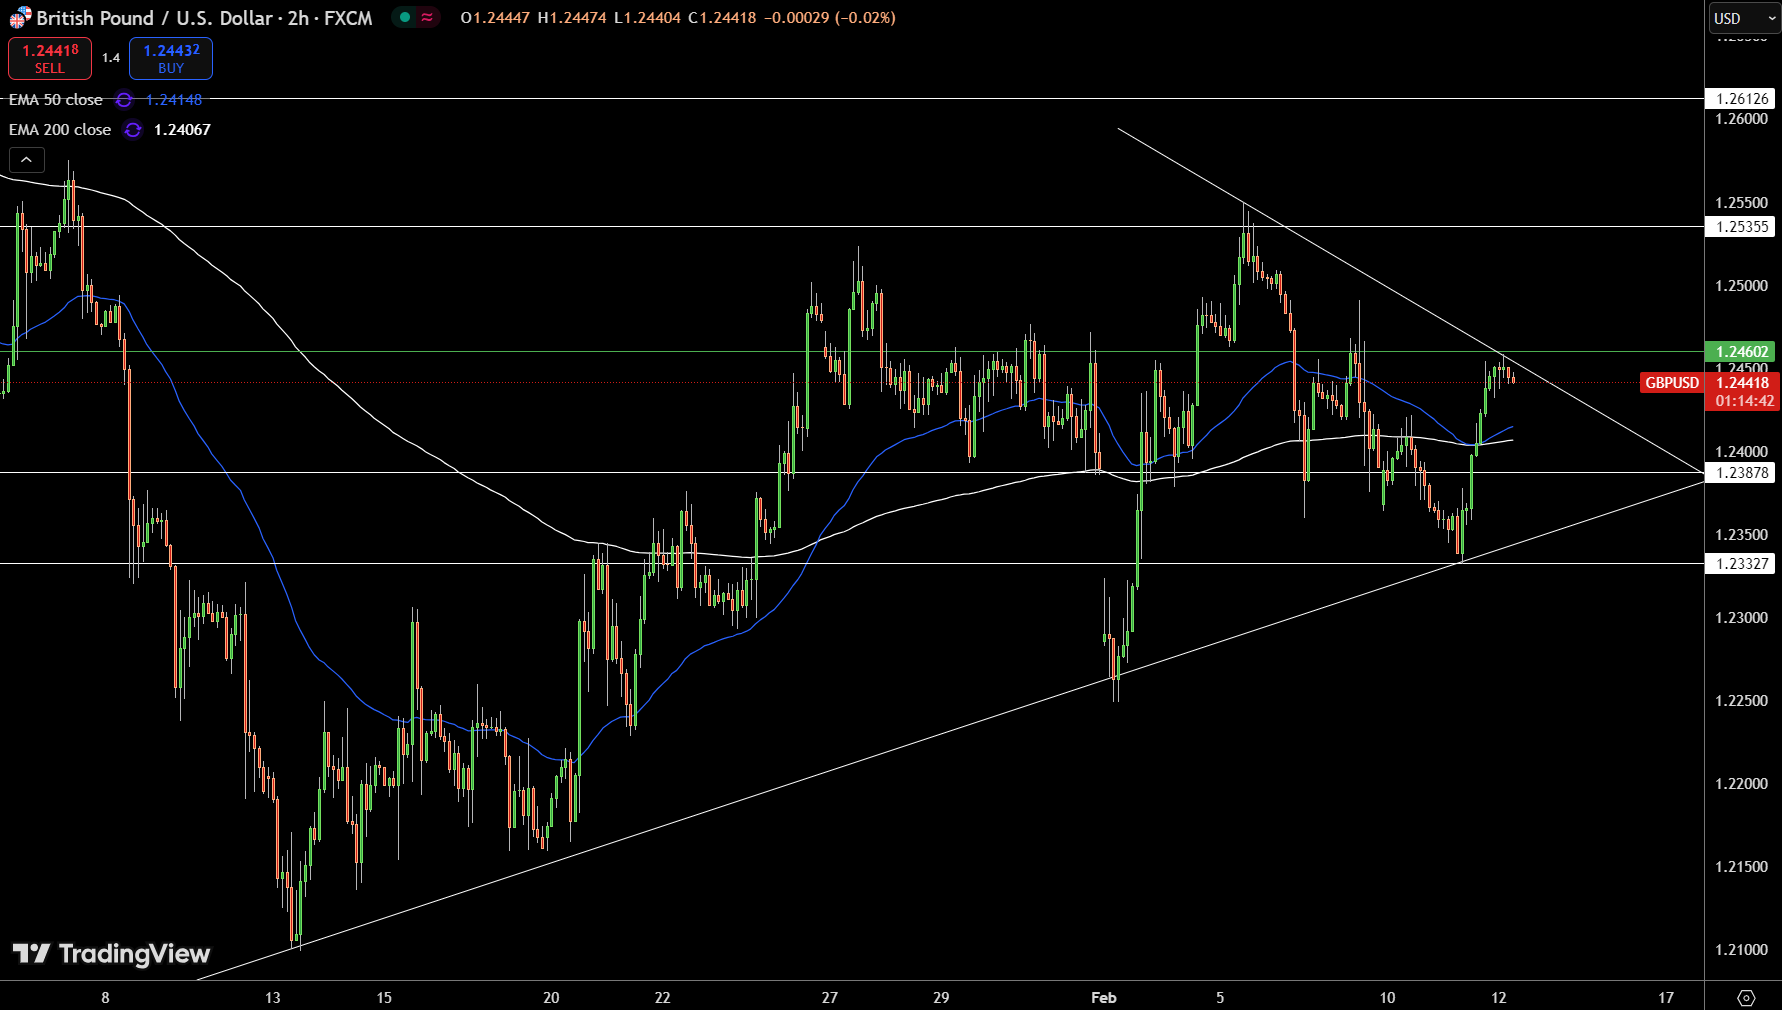Click the 1.25355 price line label
The height and width of the screenshot is (1010, 1782).
(x=1740, y=227)
